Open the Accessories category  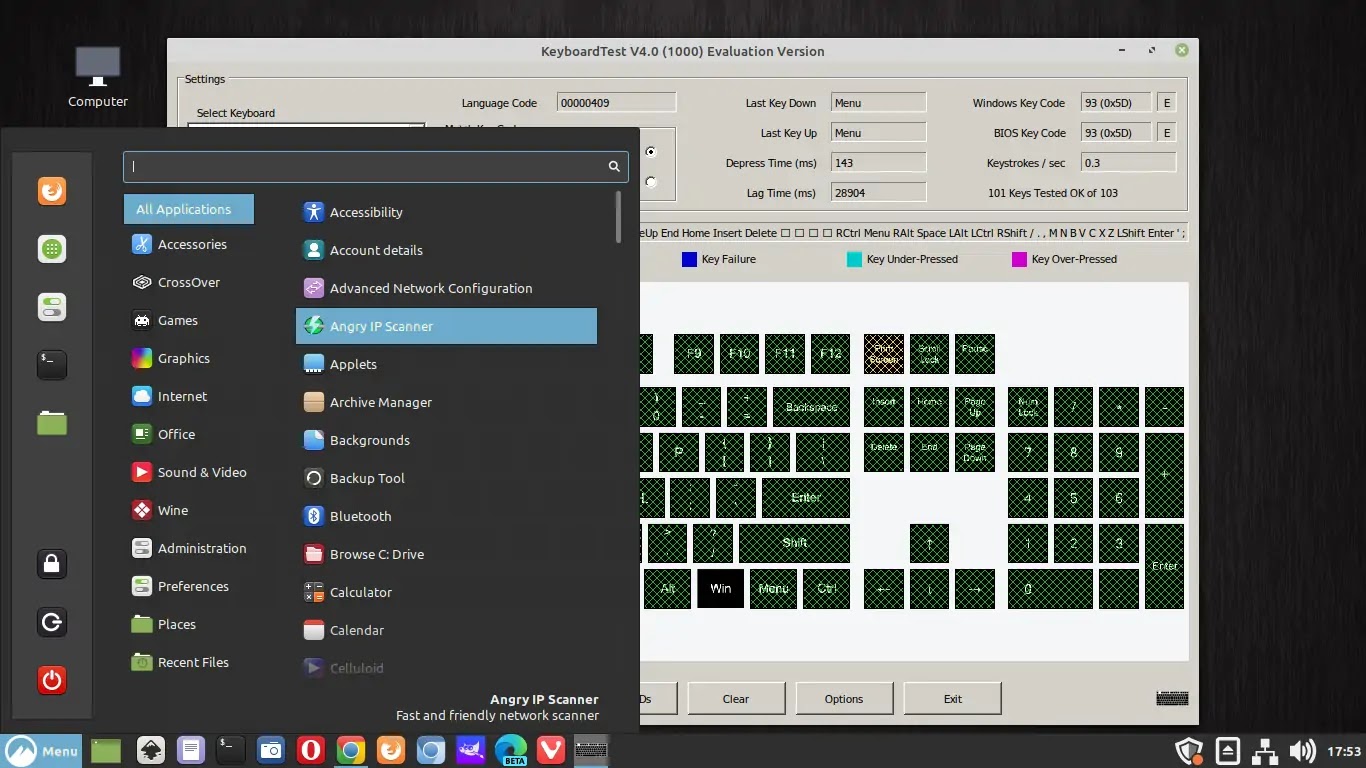(x=189, y=244)
